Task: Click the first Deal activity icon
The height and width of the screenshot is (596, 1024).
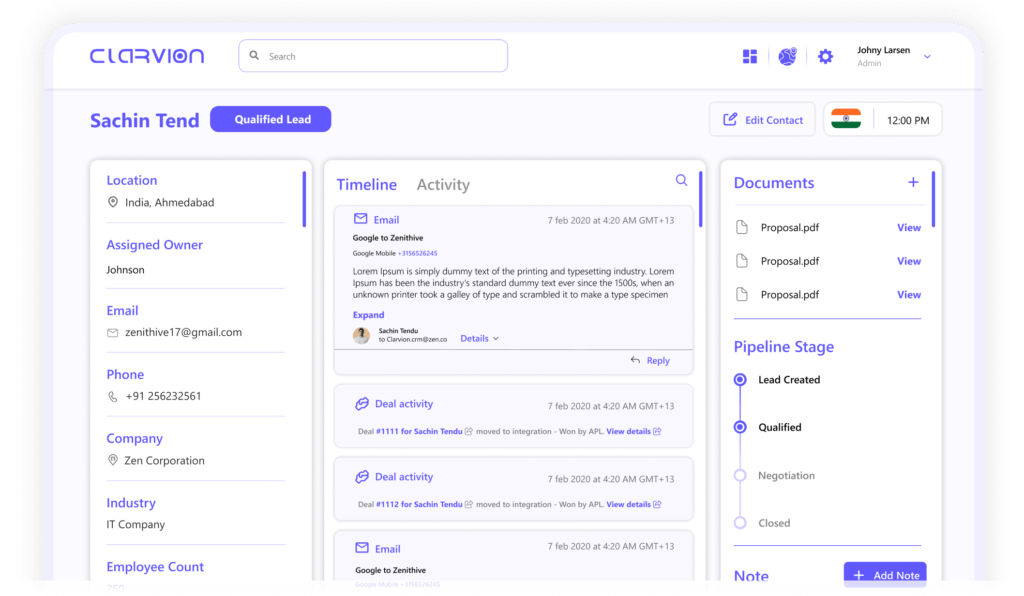Action: (362, 404)
